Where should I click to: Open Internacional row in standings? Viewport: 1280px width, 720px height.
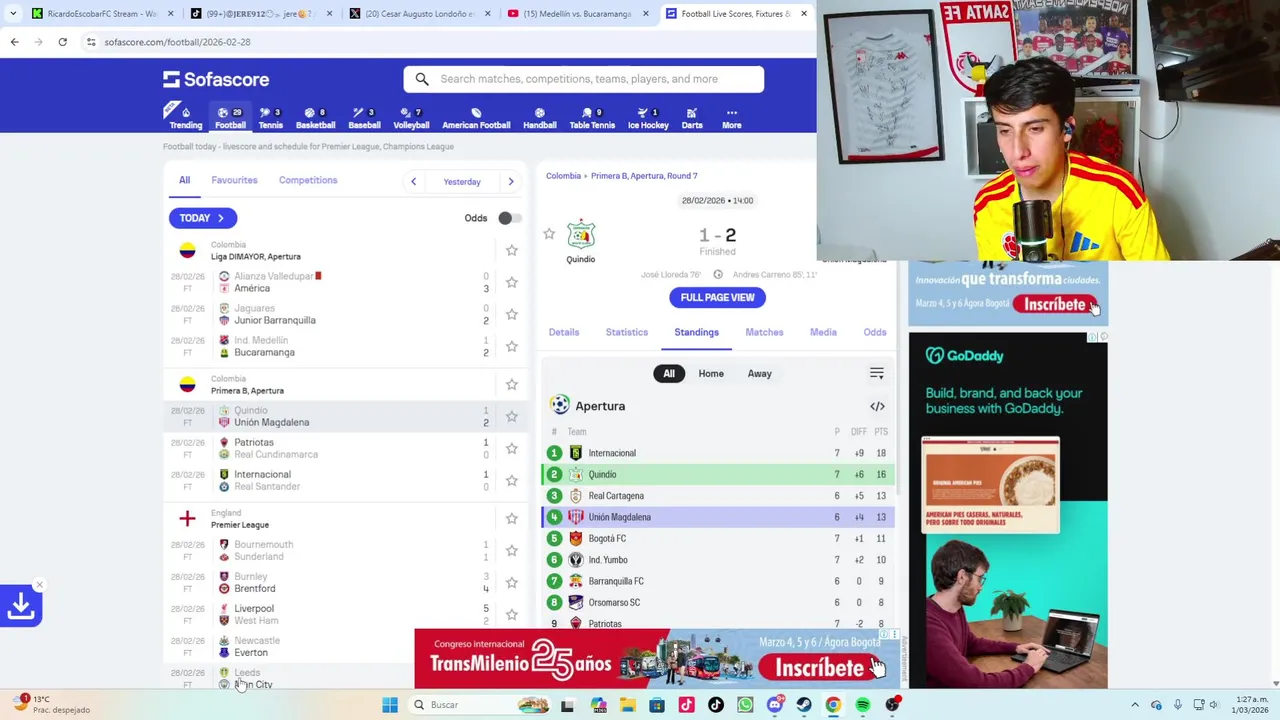click(x=718, y=453)
